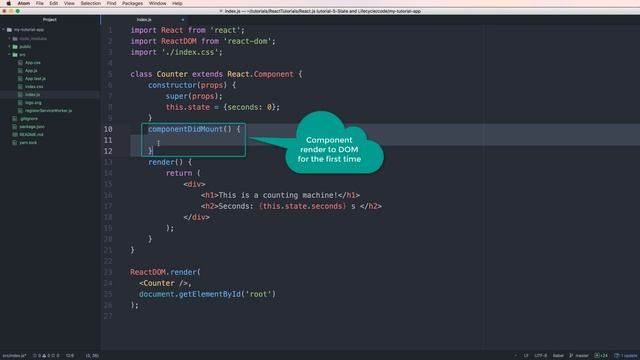The width and height of the screenshot is (640, 360).
Task: Select the index.js editor tab
Action: click(144, 20)
